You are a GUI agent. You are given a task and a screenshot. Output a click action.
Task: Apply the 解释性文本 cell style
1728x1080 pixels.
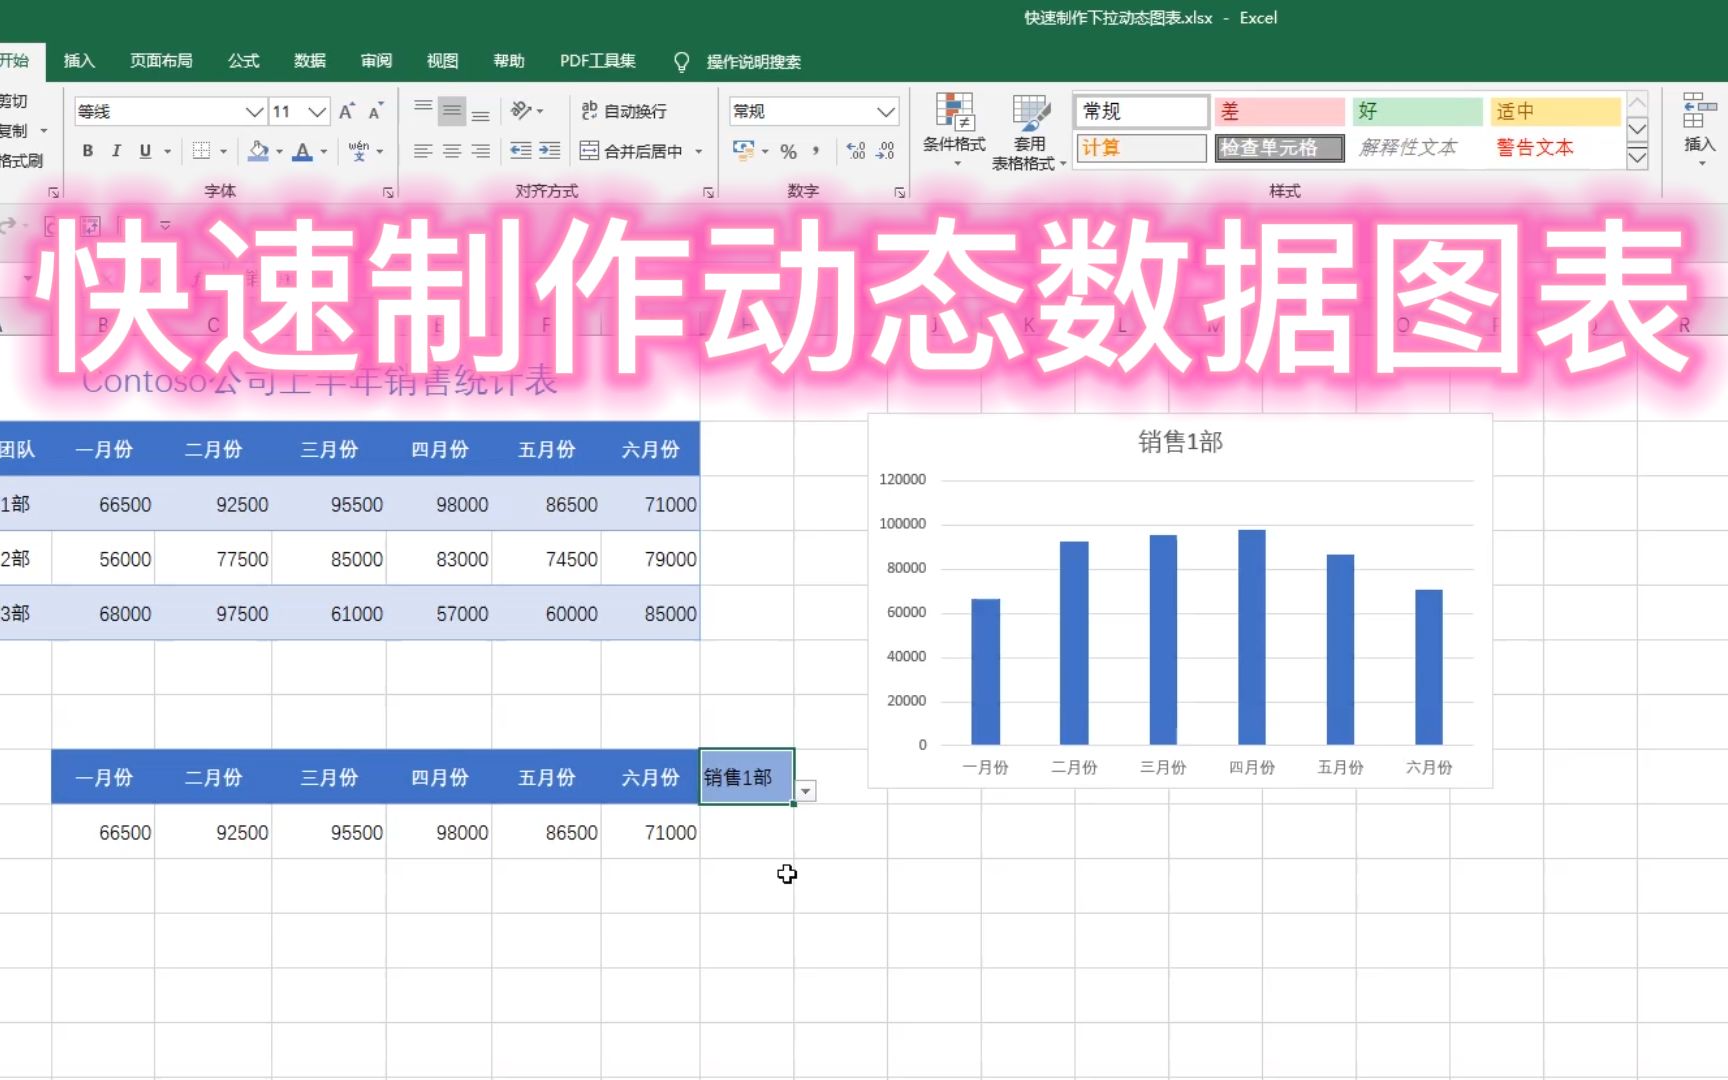[x=1417, y=148]
